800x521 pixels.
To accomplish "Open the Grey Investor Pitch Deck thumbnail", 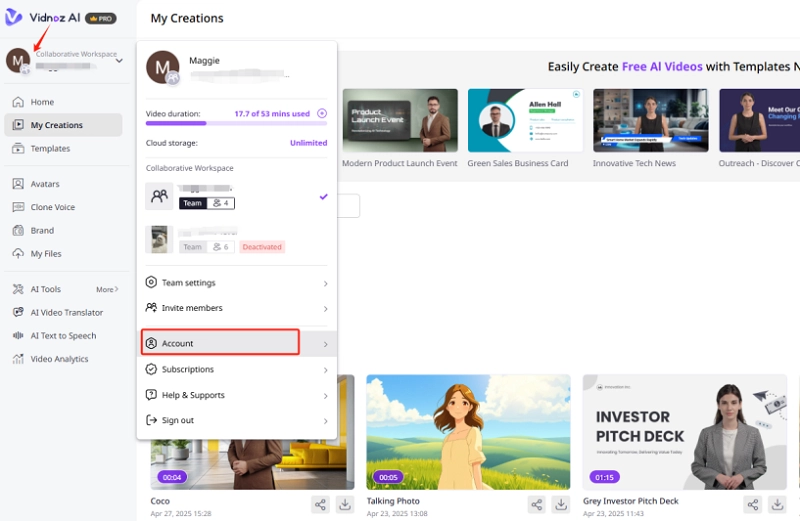I will pyautogui.click(x=684, y=432).
